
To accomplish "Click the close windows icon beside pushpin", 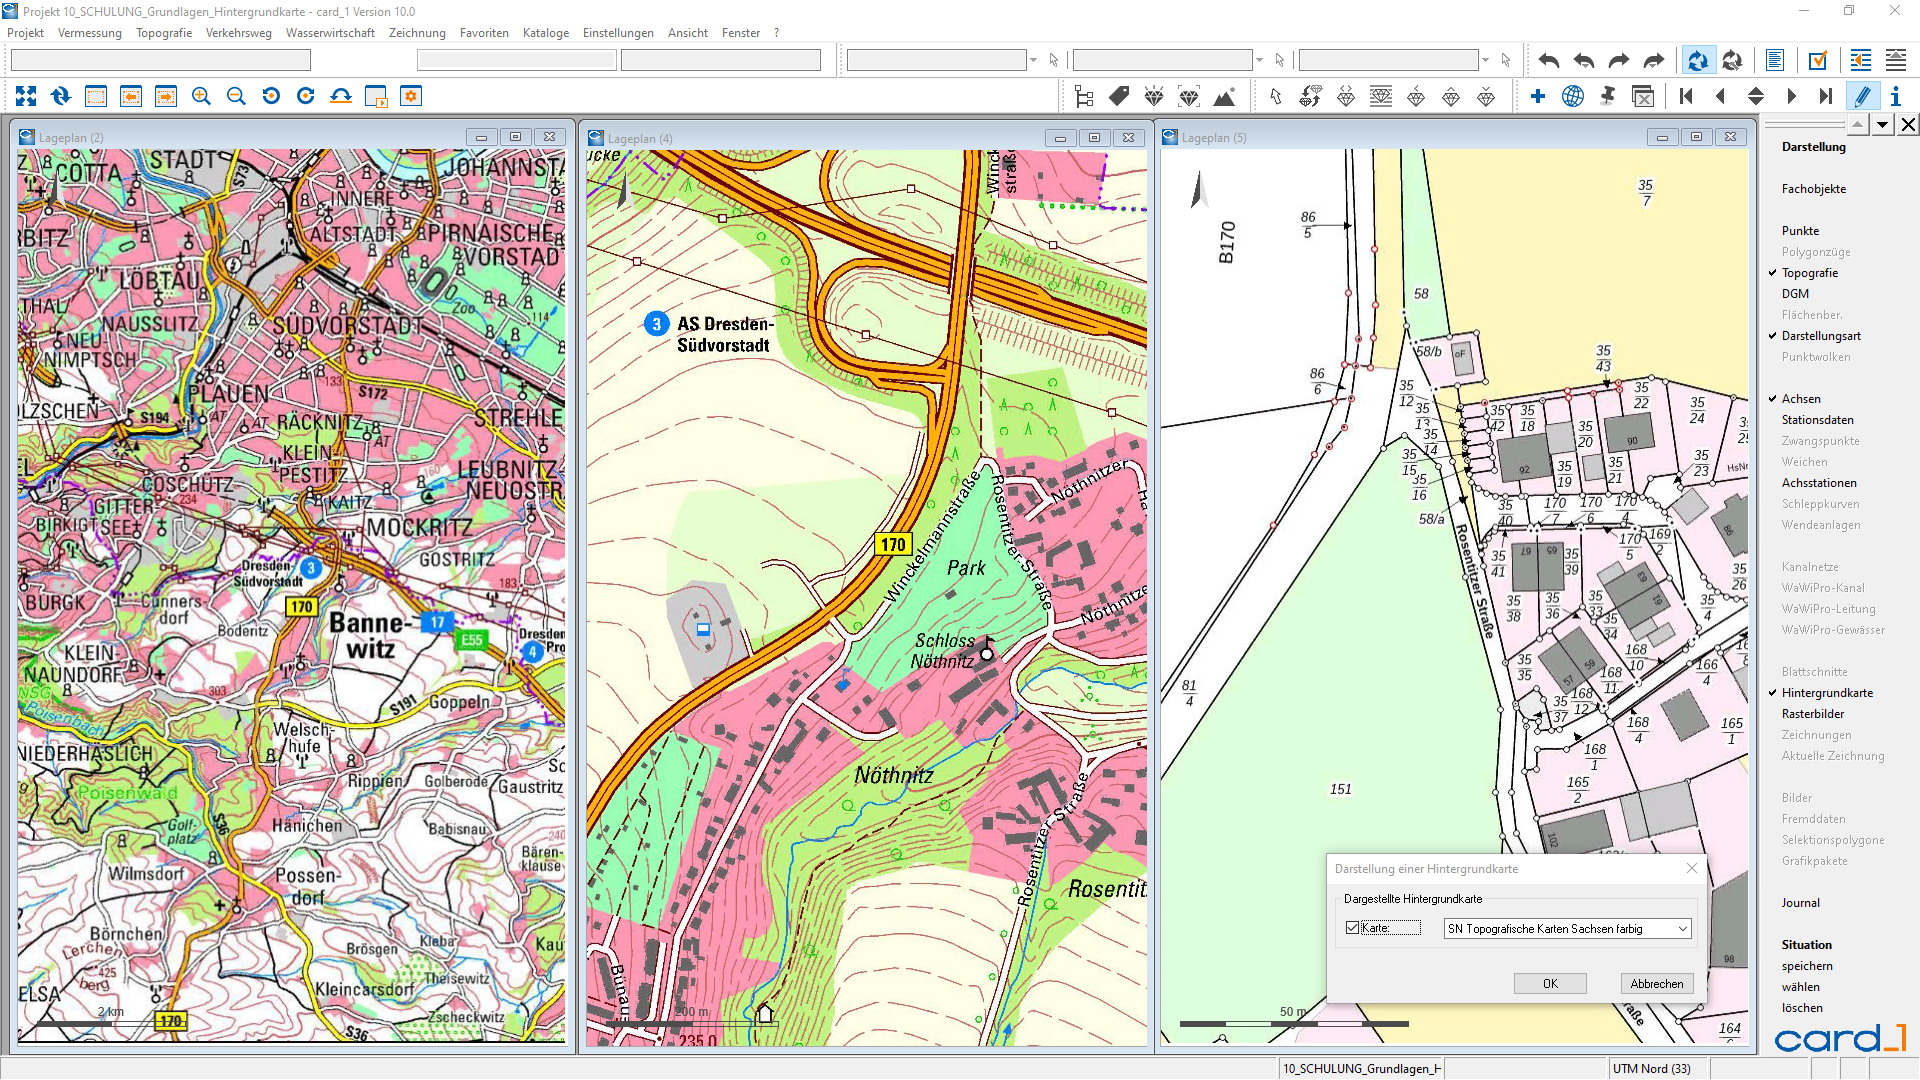I will (1643, 96).
